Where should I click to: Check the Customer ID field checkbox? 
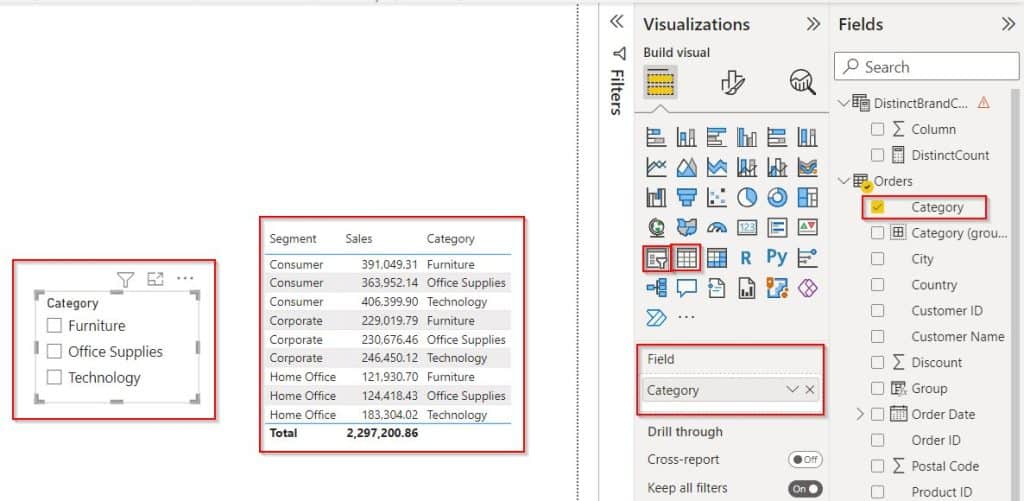(878, 311)
